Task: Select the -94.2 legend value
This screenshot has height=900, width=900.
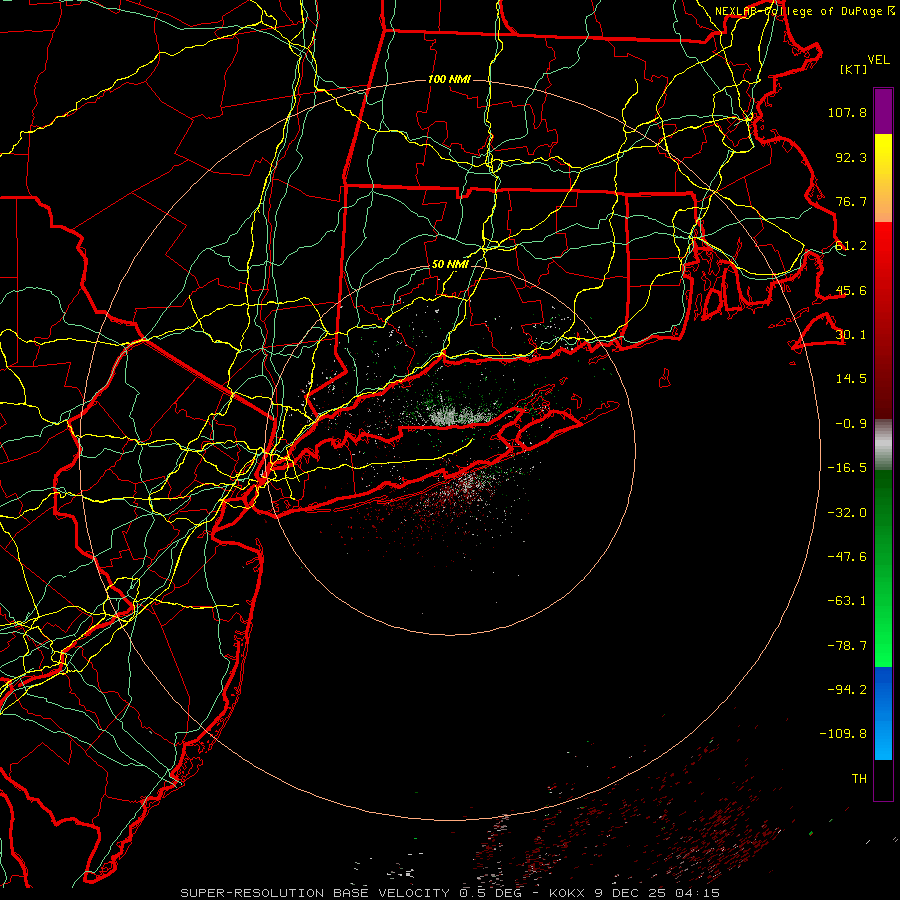Action: [x=847, y=690]
